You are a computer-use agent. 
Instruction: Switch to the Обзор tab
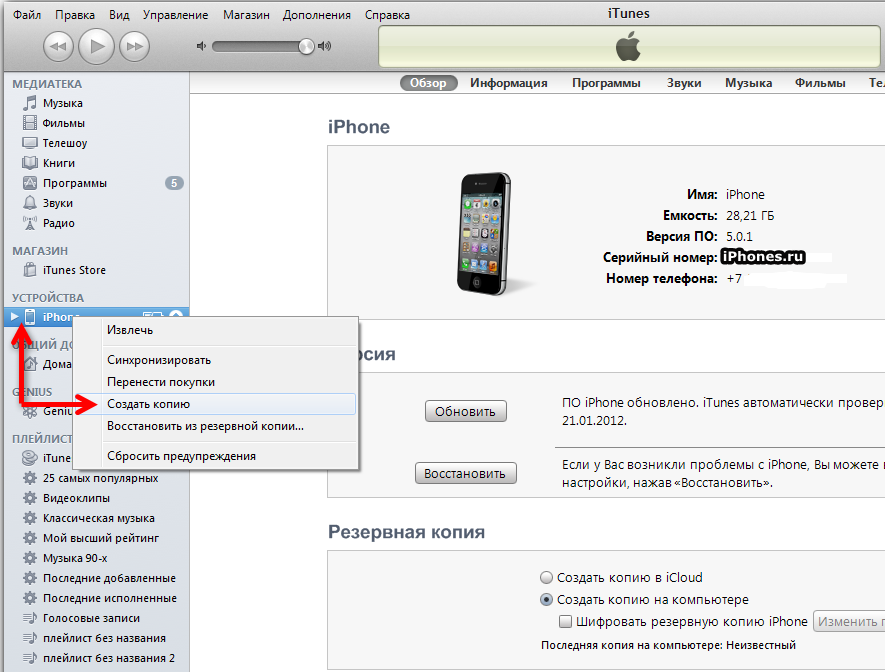(x=428, y=83)
